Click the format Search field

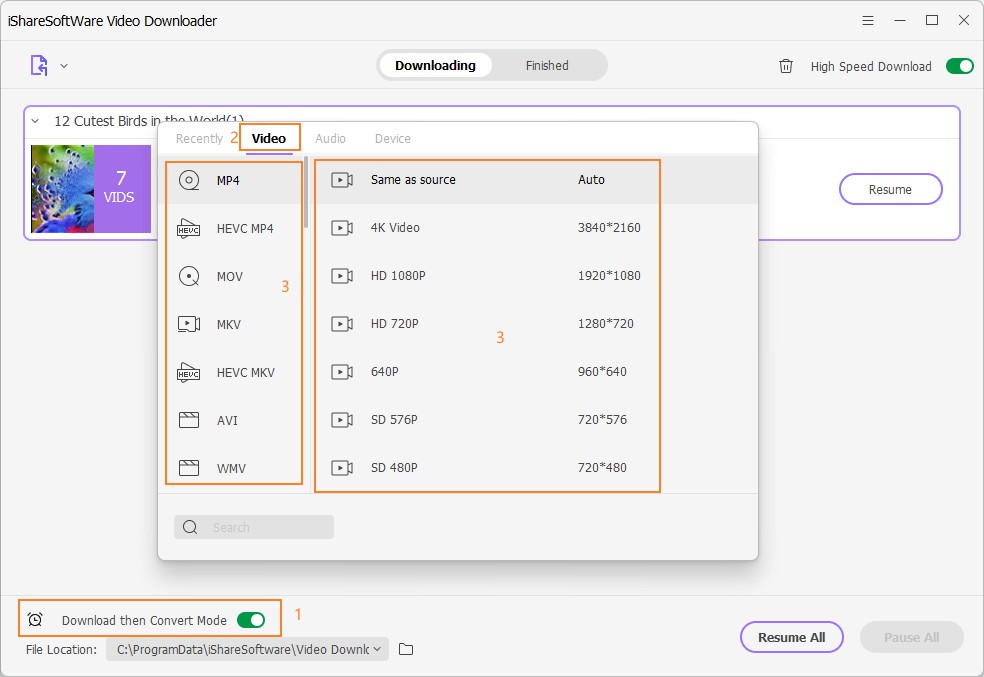click(254, 527)
